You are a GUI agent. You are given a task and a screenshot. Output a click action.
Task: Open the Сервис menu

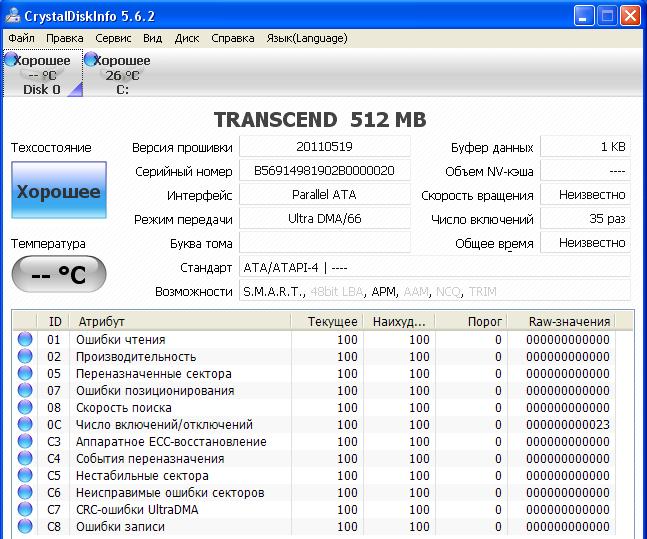tap(113, 38)
